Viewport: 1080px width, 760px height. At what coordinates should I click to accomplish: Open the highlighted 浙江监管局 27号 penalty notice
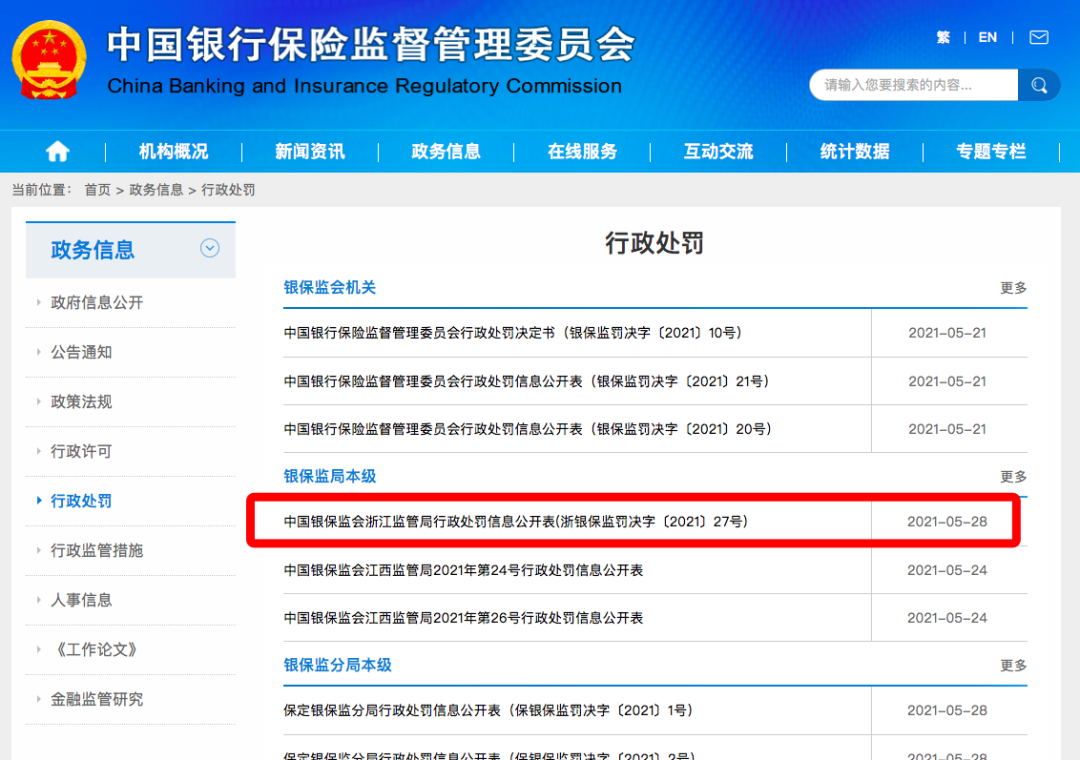click(515, 522)
